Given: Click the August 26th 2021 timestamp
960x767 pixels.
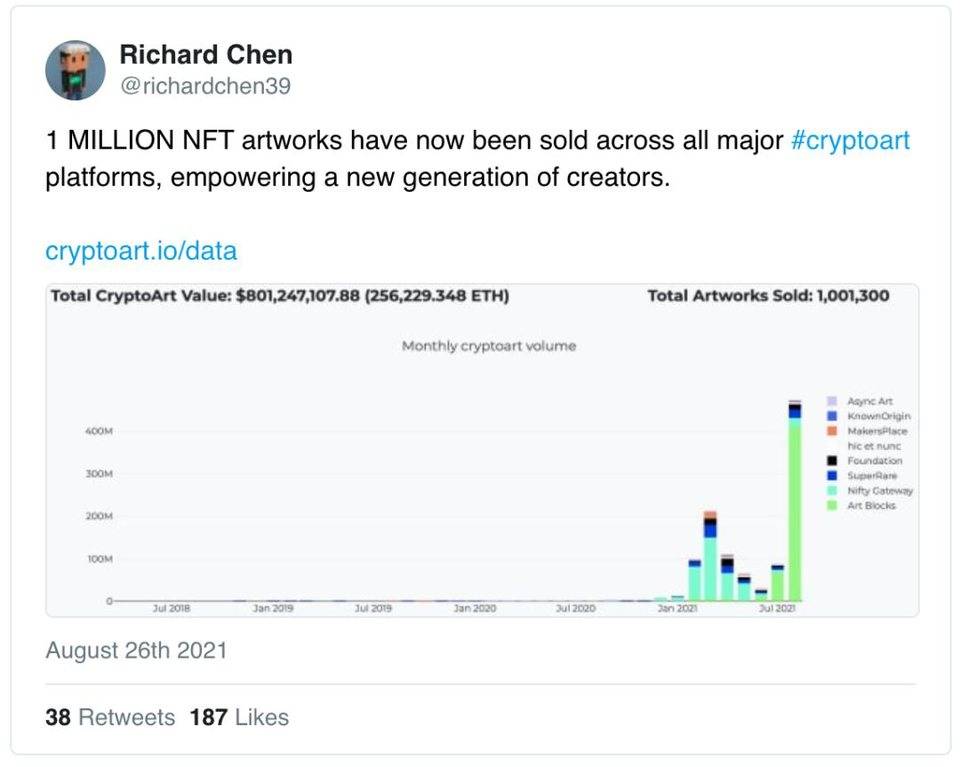Looking at the screenshot, I should click(x=136, y=651).
